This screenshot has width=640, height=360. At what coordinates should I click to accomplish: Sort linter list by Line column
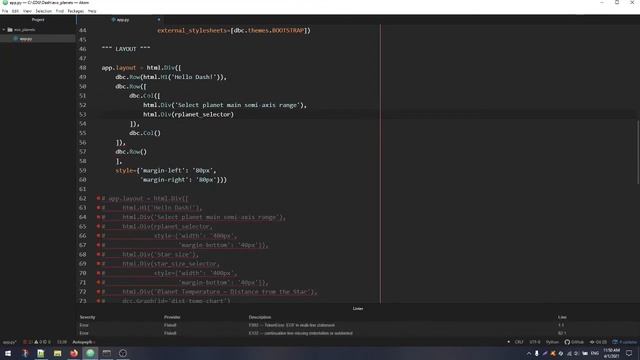pyautogui.click(x=562, y=317)
